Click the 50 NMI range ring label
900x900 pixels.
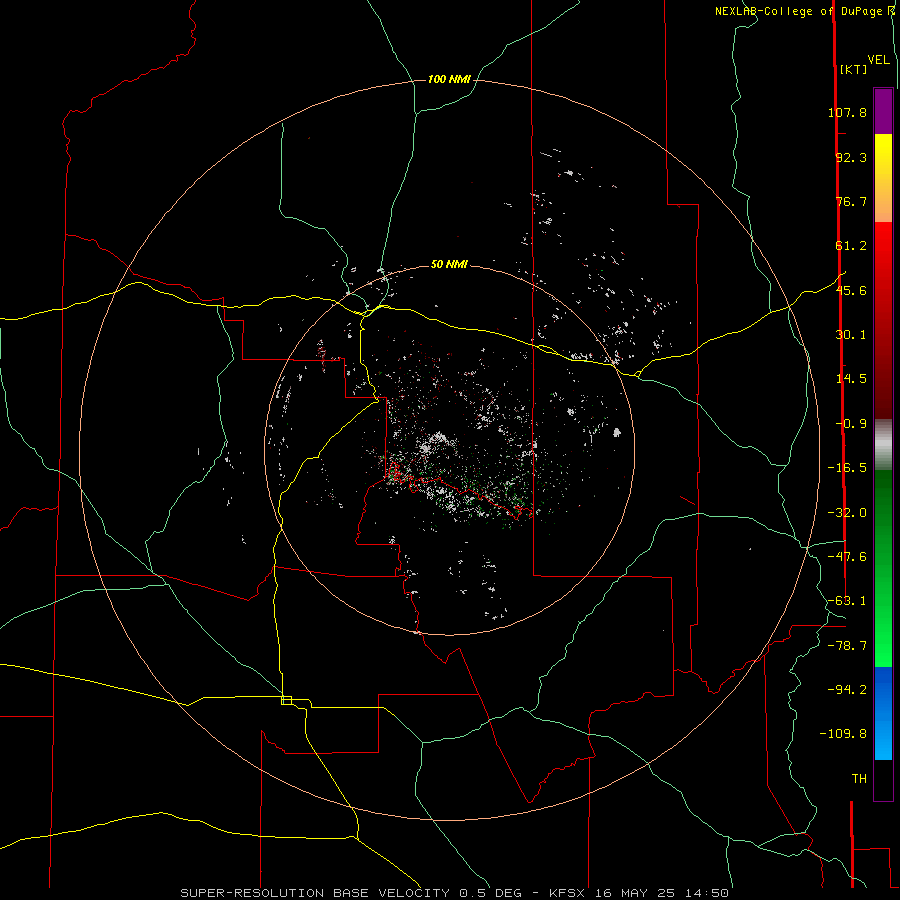tap(449, 264)
